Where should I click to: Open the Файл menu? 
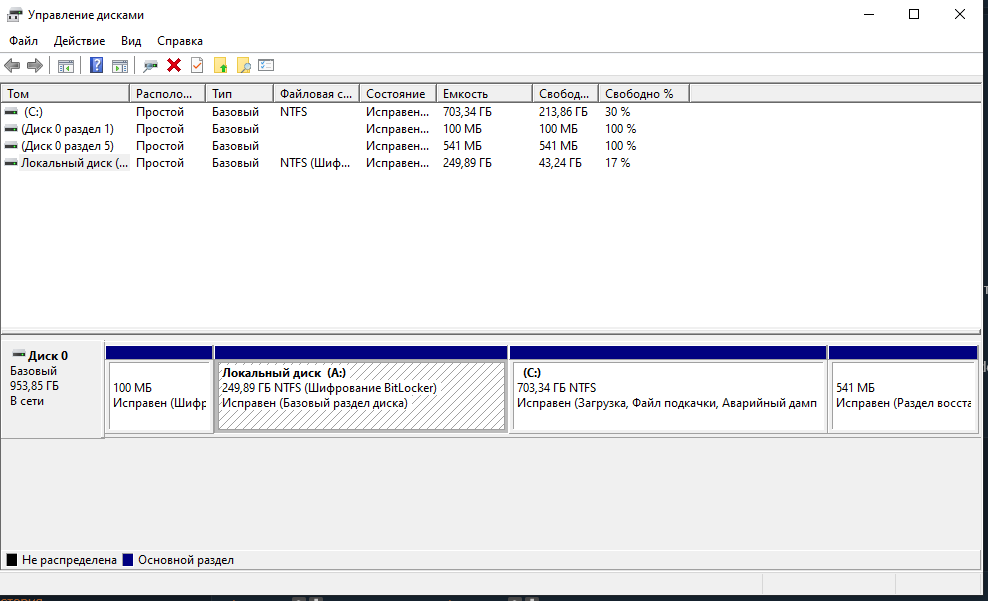pos(23,41)
